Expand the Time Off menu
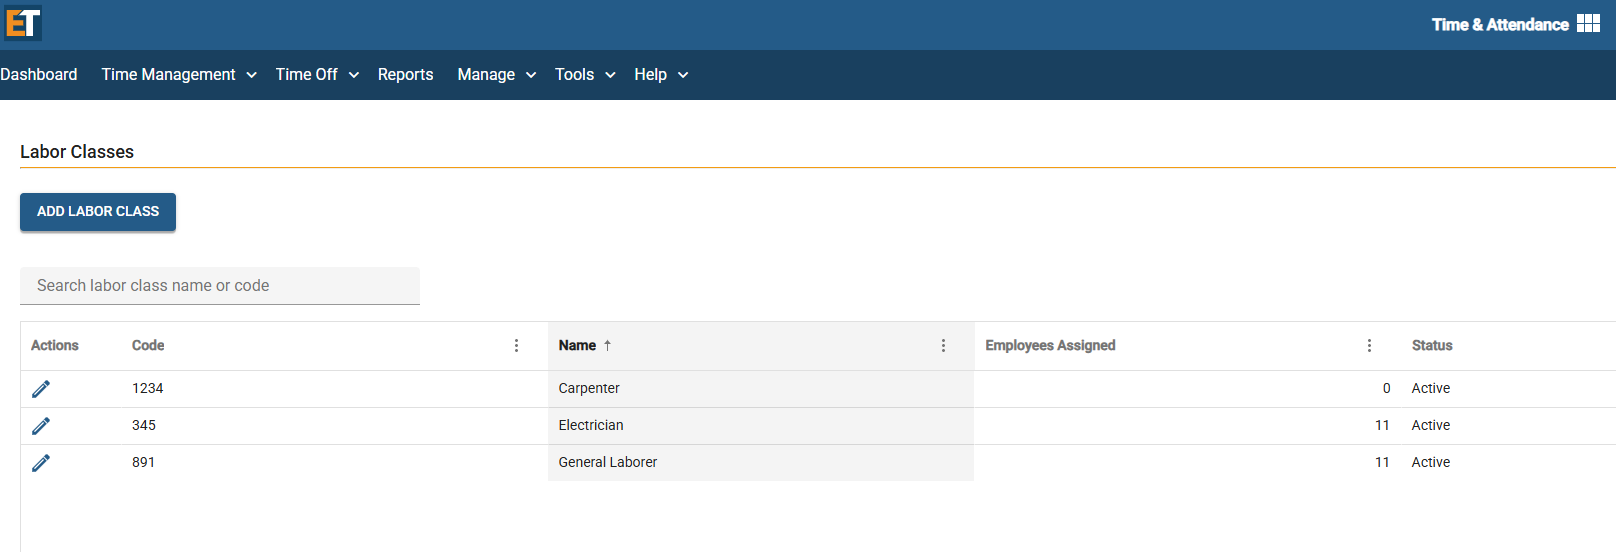This screenshot has height=552, width=1616. (x=317, y=75)
